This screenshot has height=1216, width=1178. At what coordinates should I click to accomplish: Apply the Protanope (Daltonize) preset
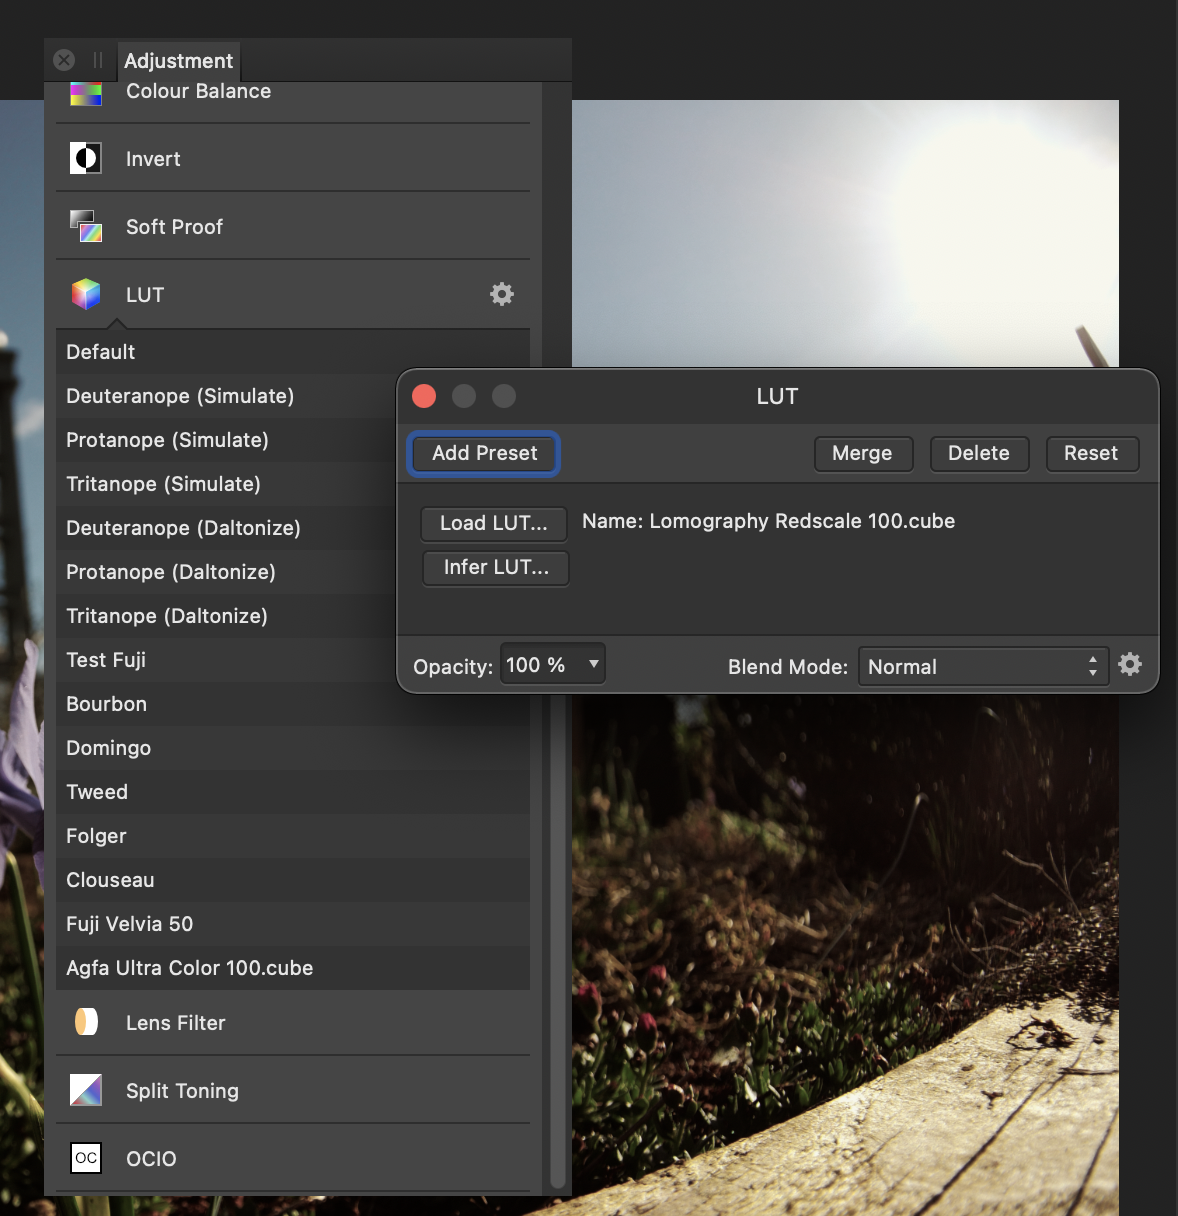pyautogui.click(x=226, y=572)
